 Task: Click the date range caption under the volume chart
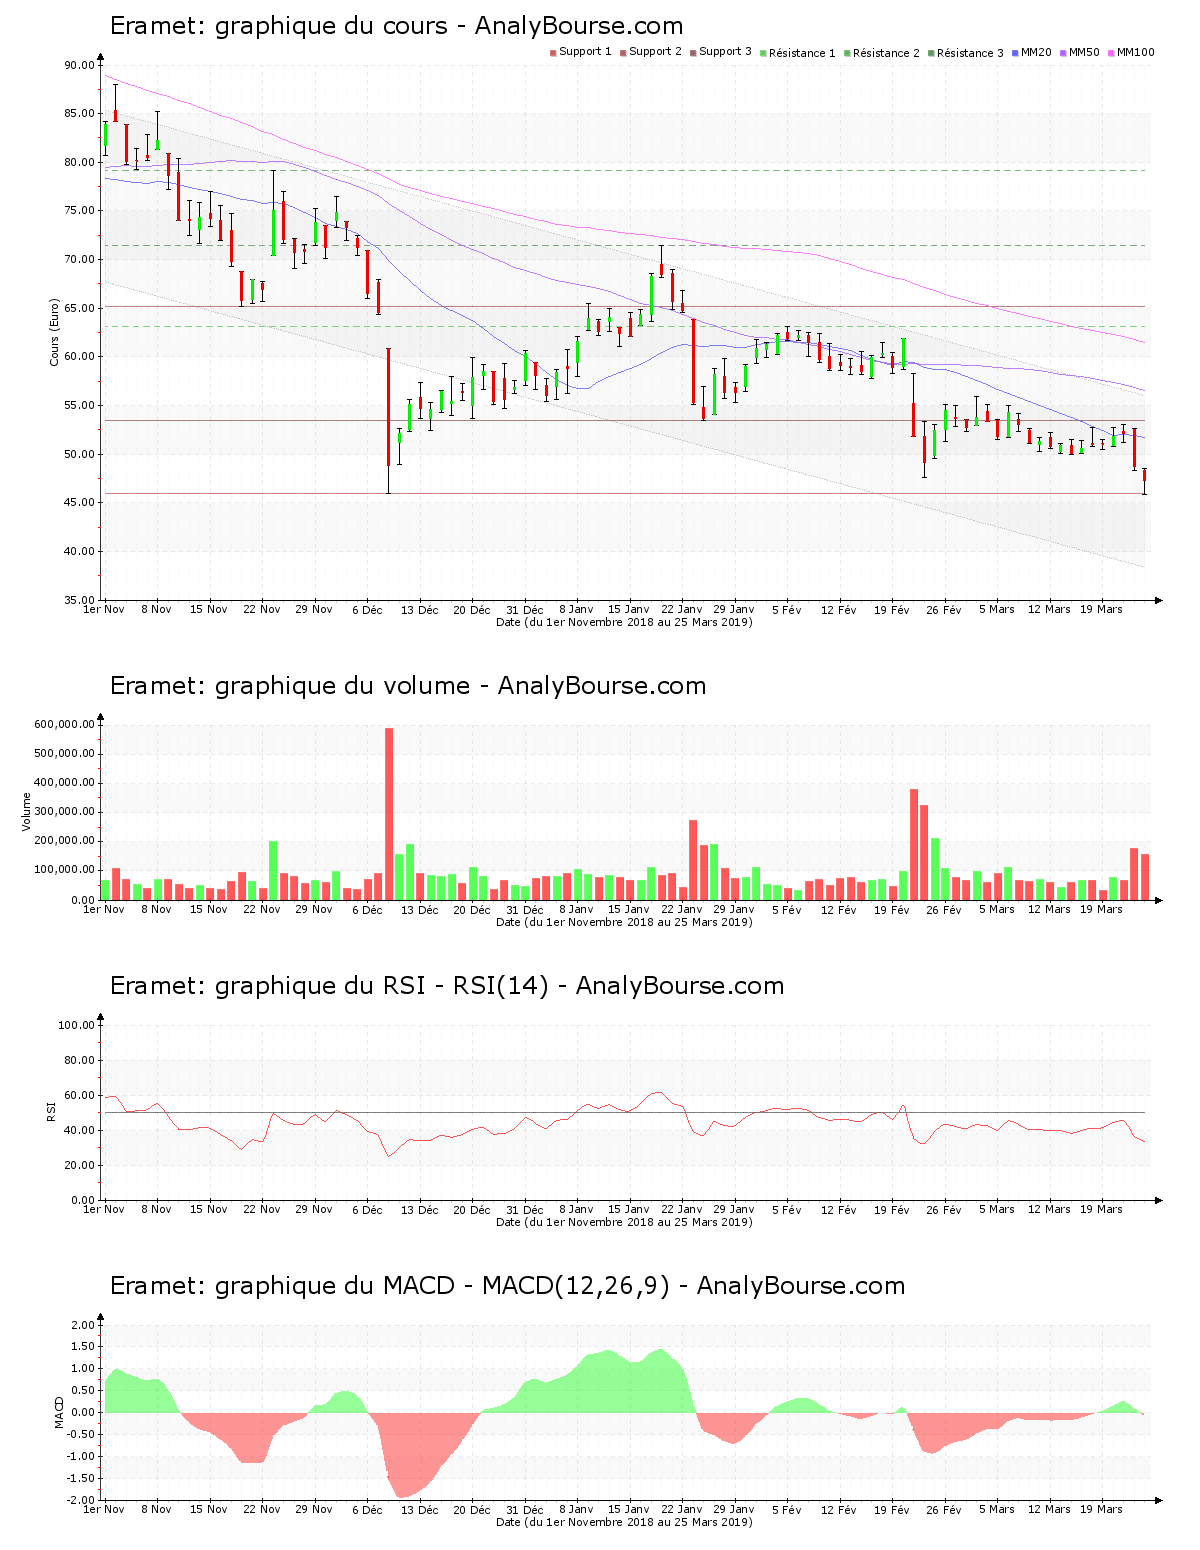click(x=624, y=922)
